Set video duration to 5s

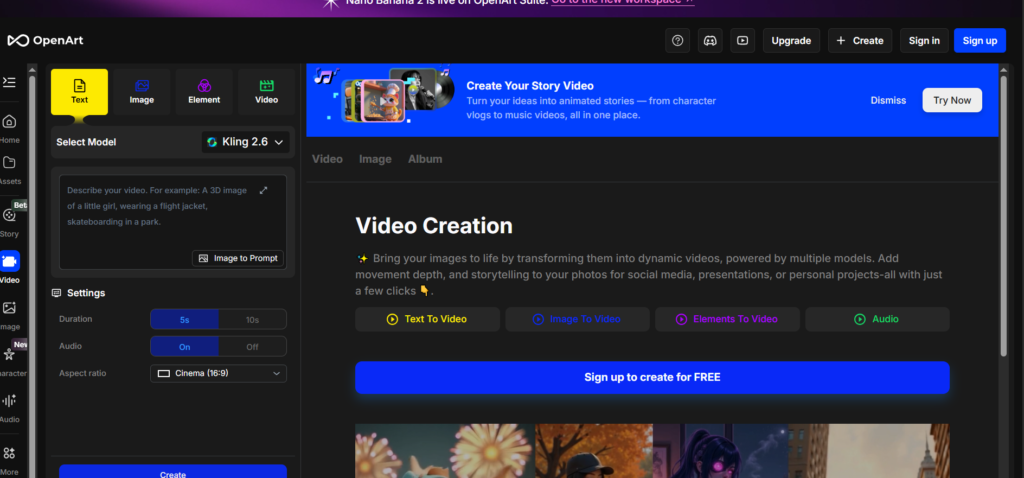click(x=184, y=319)
